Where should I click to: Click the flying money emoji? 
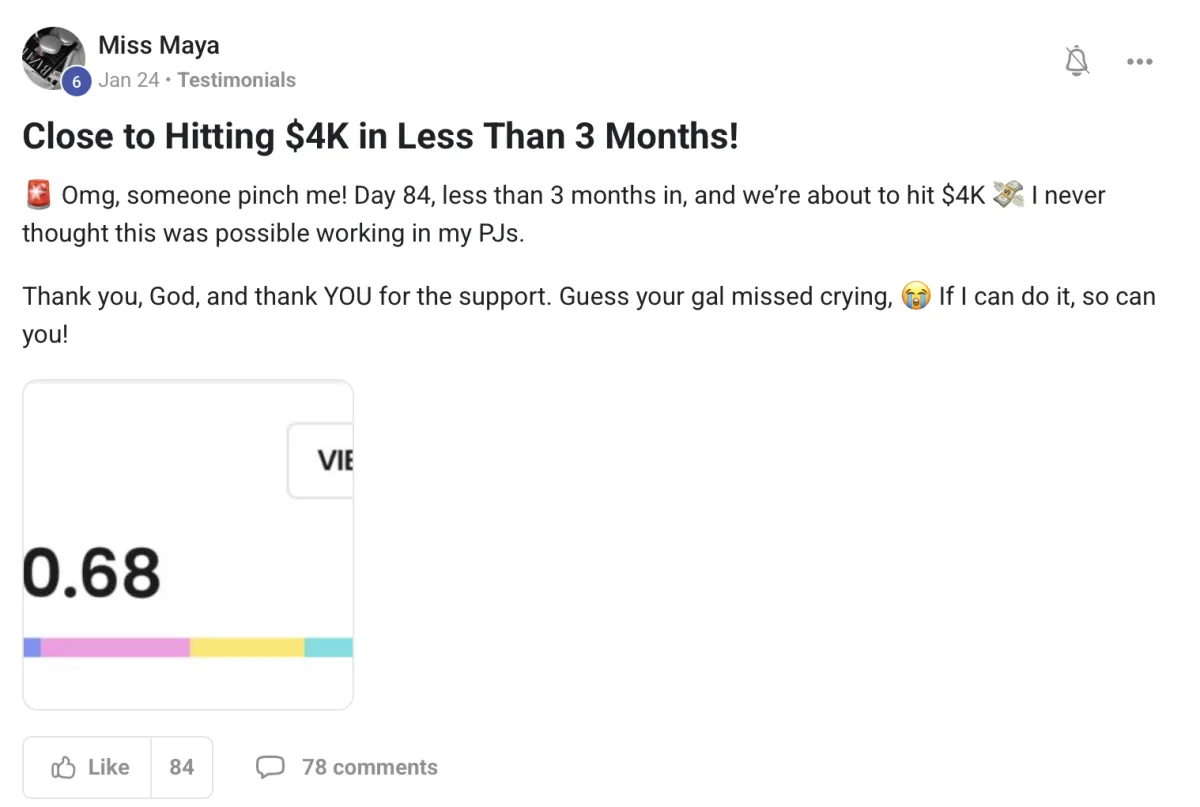click(1008, 195)
